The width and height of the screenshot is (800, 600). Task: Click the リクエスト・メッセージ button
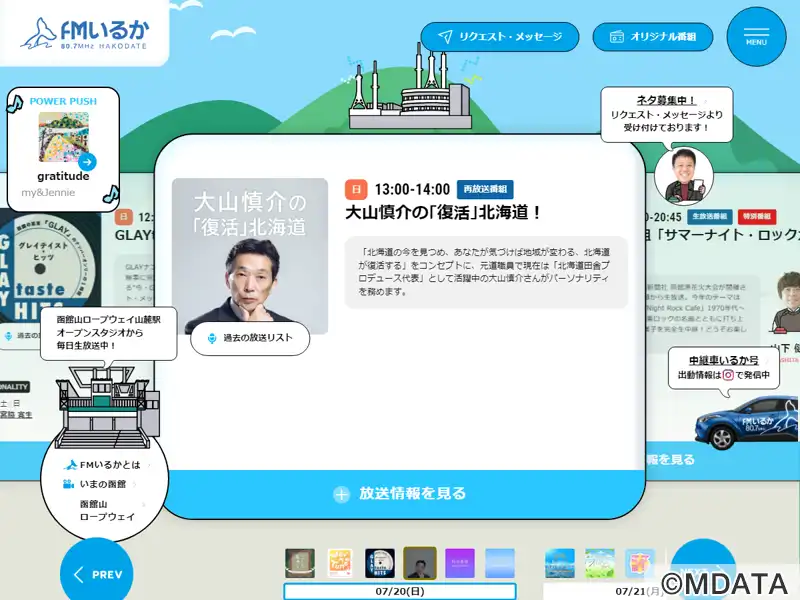coord(499,37)
